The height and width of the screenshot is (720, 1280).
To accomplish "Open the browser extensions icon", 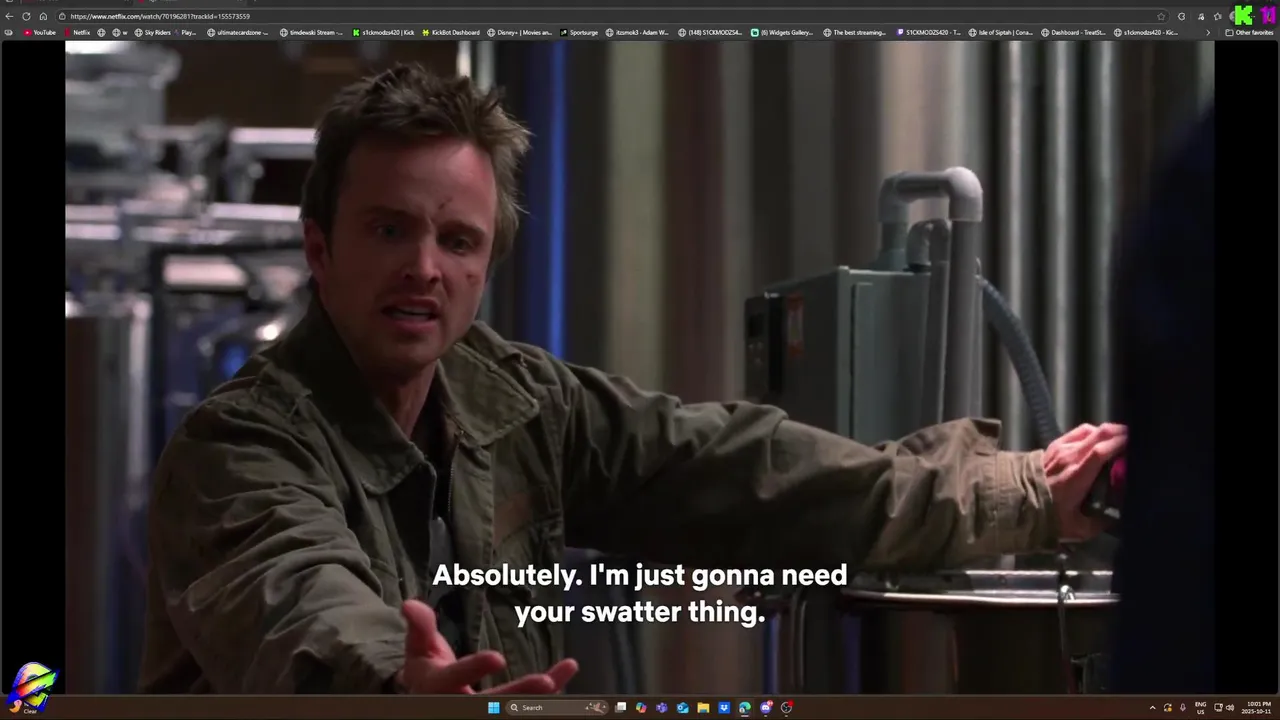I will (x=1181, y=16).
